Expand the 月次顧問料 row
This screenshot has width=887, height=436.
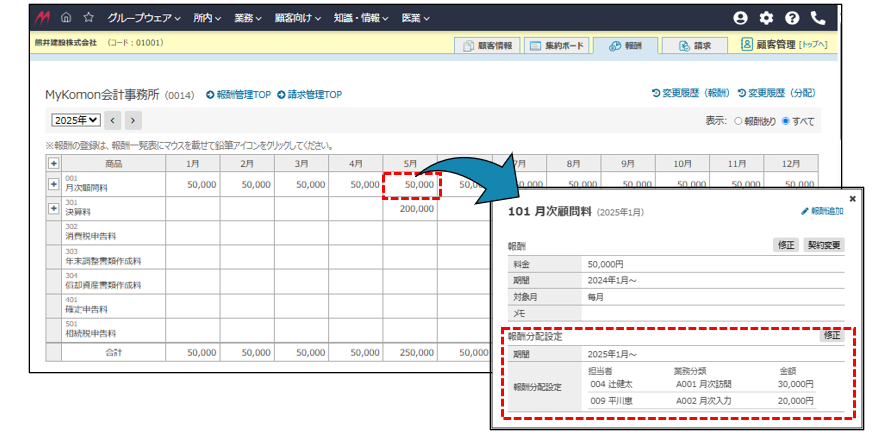click(54, 184)
